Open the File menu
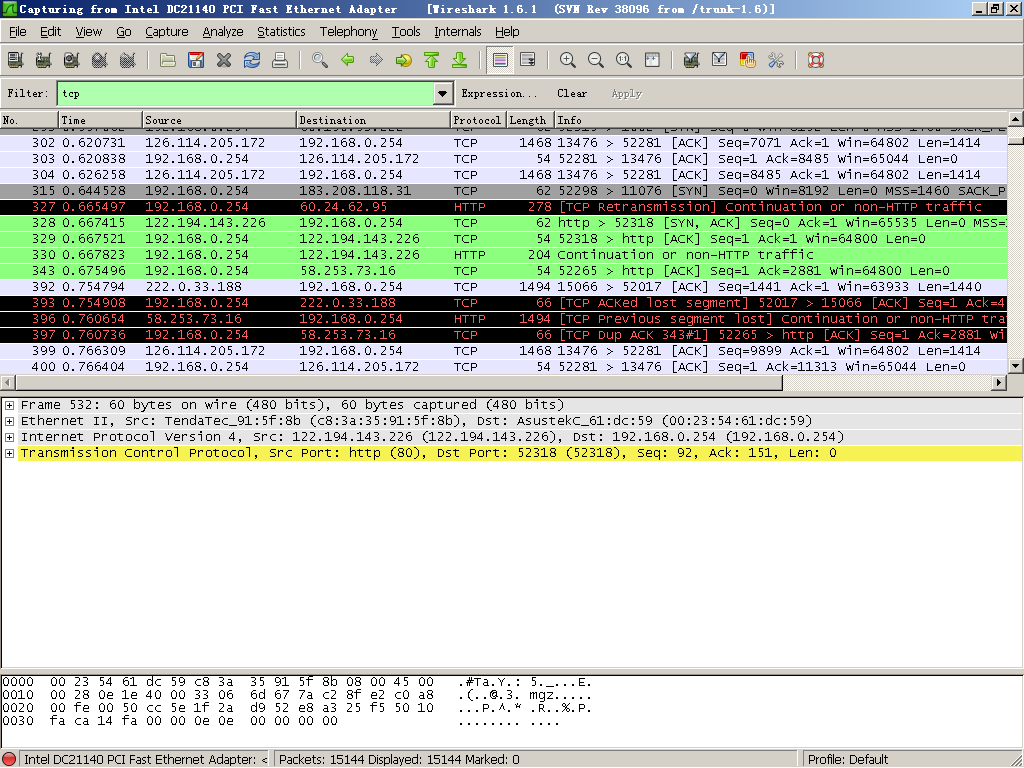 pos(18,31)
